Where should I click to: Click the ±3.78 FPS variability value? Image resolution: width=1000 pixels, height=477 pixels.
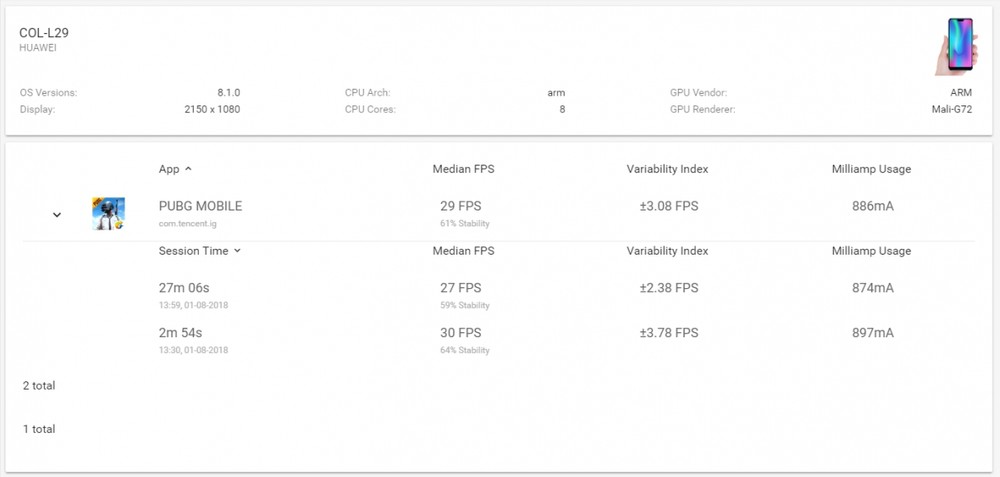(669, 333)
